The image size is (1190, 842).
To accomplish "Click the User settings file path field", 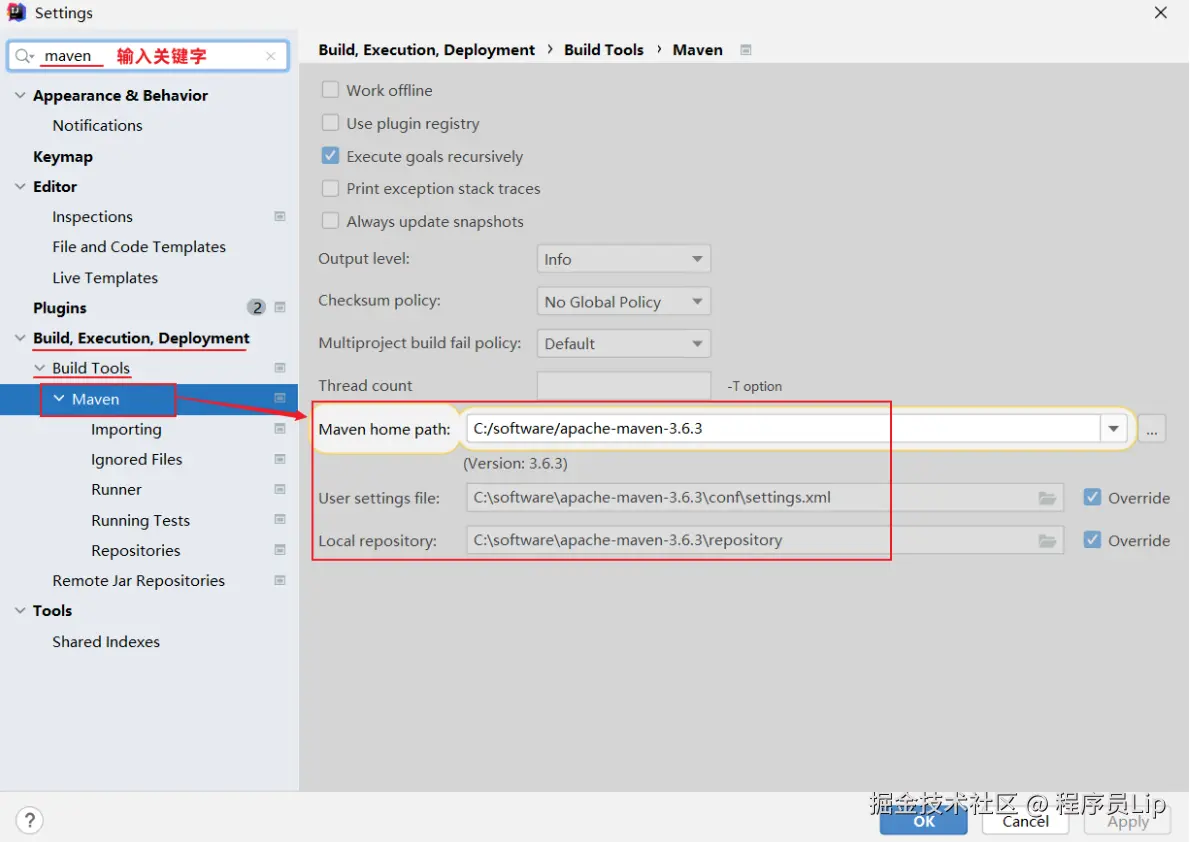I will [764, 498].
